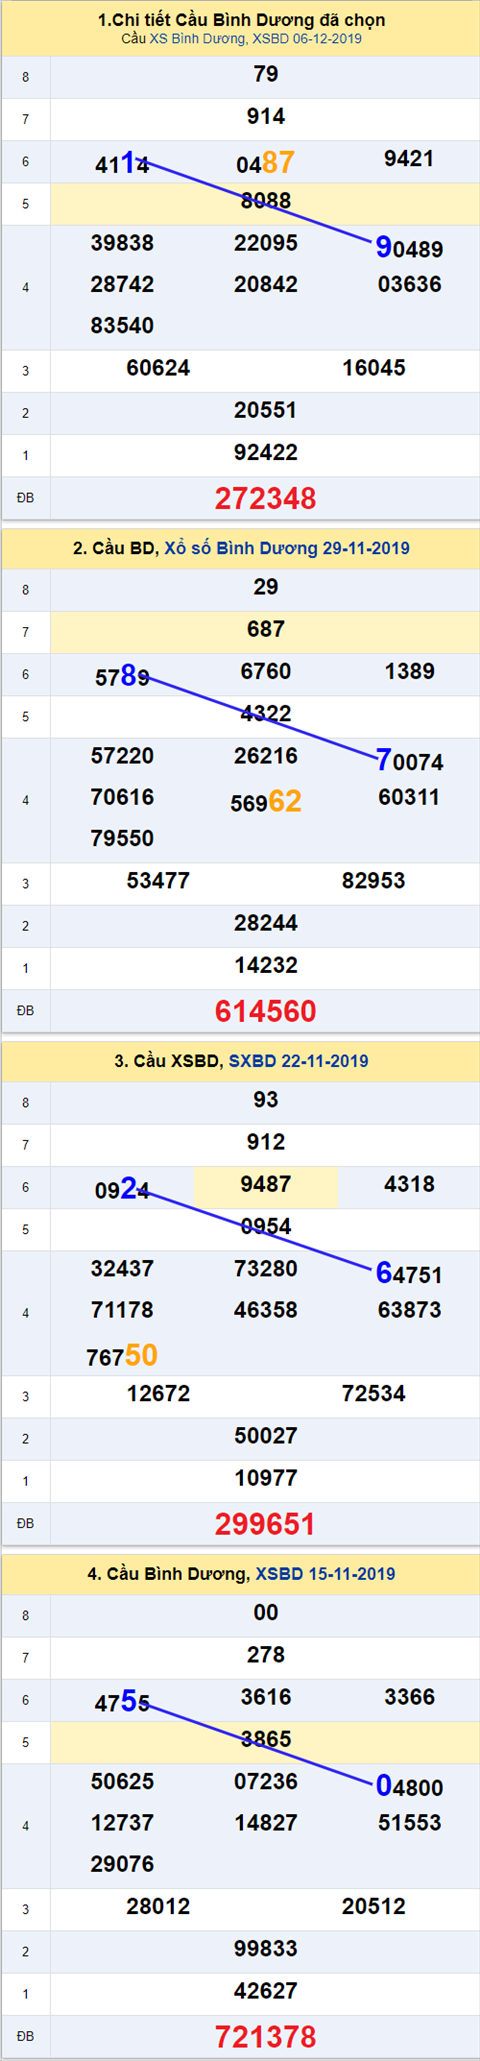Click the number 76750 with orange digits

pos(122,1355)
